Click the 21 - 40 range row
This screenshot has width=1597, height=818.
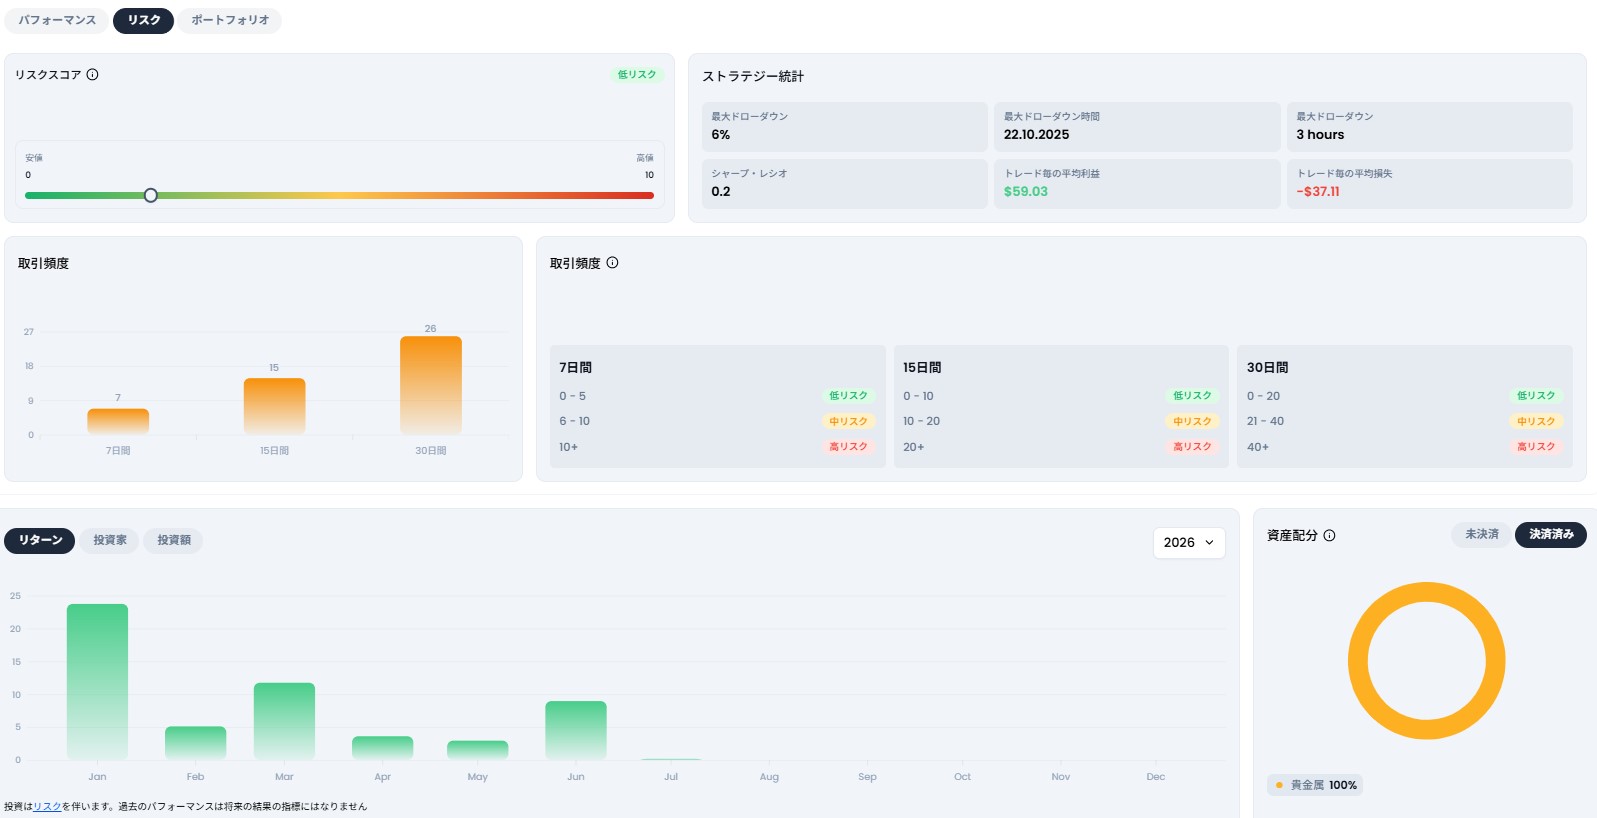1404,421
